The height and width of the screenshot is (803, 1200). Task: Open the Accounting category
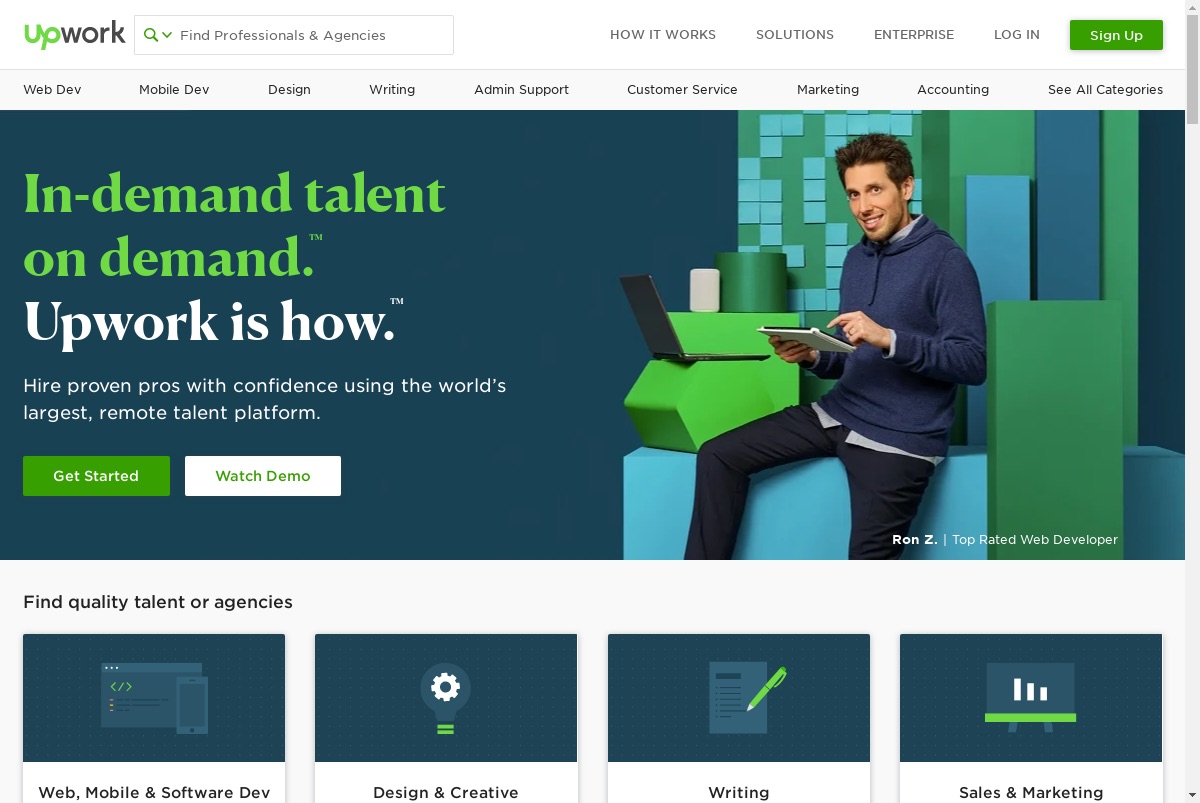click(953, 90)
